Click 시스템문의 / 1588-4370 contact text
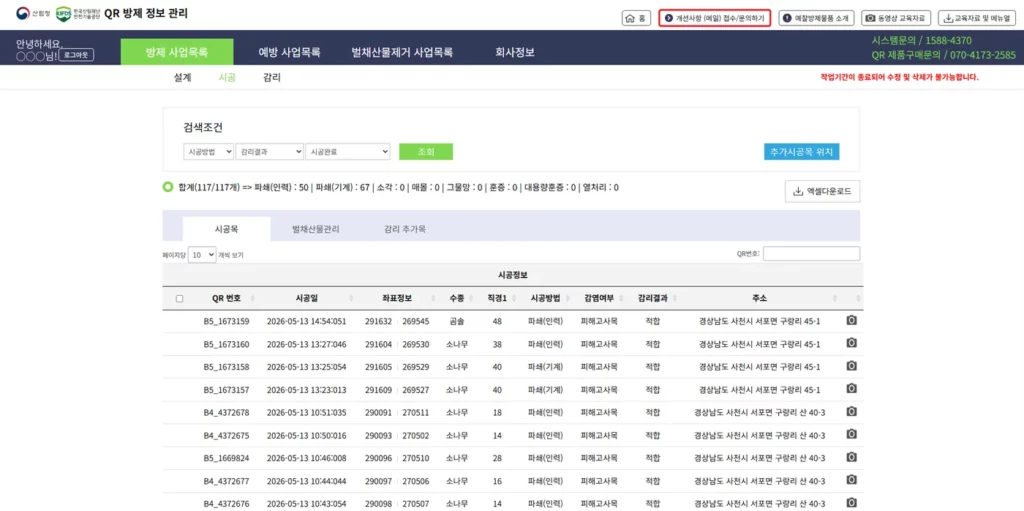Screen dimensions: 1024x511 (921, 41)
